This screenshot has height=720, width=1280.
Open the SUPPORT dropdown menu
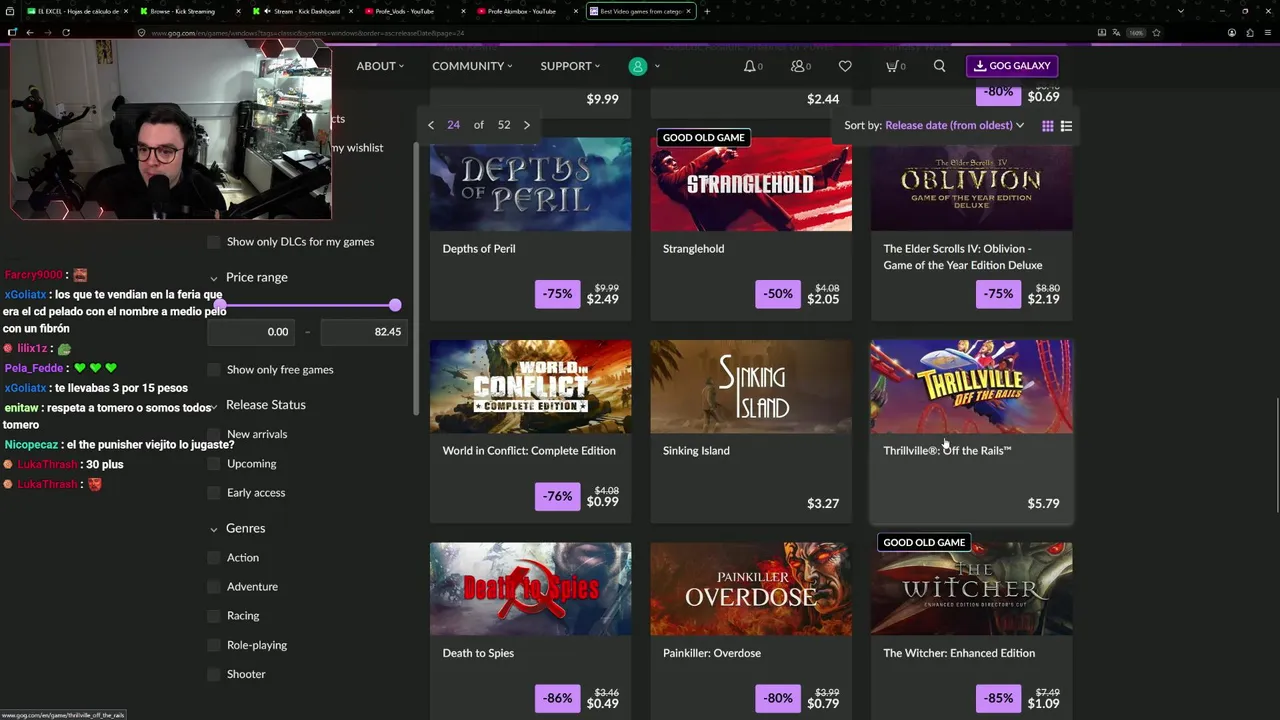pyautogui.click(x=570, y=66)
